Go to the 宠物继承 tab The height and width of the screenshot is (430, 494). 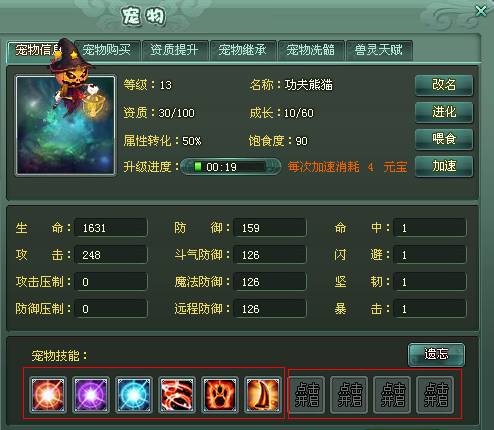tap(243, 50)
